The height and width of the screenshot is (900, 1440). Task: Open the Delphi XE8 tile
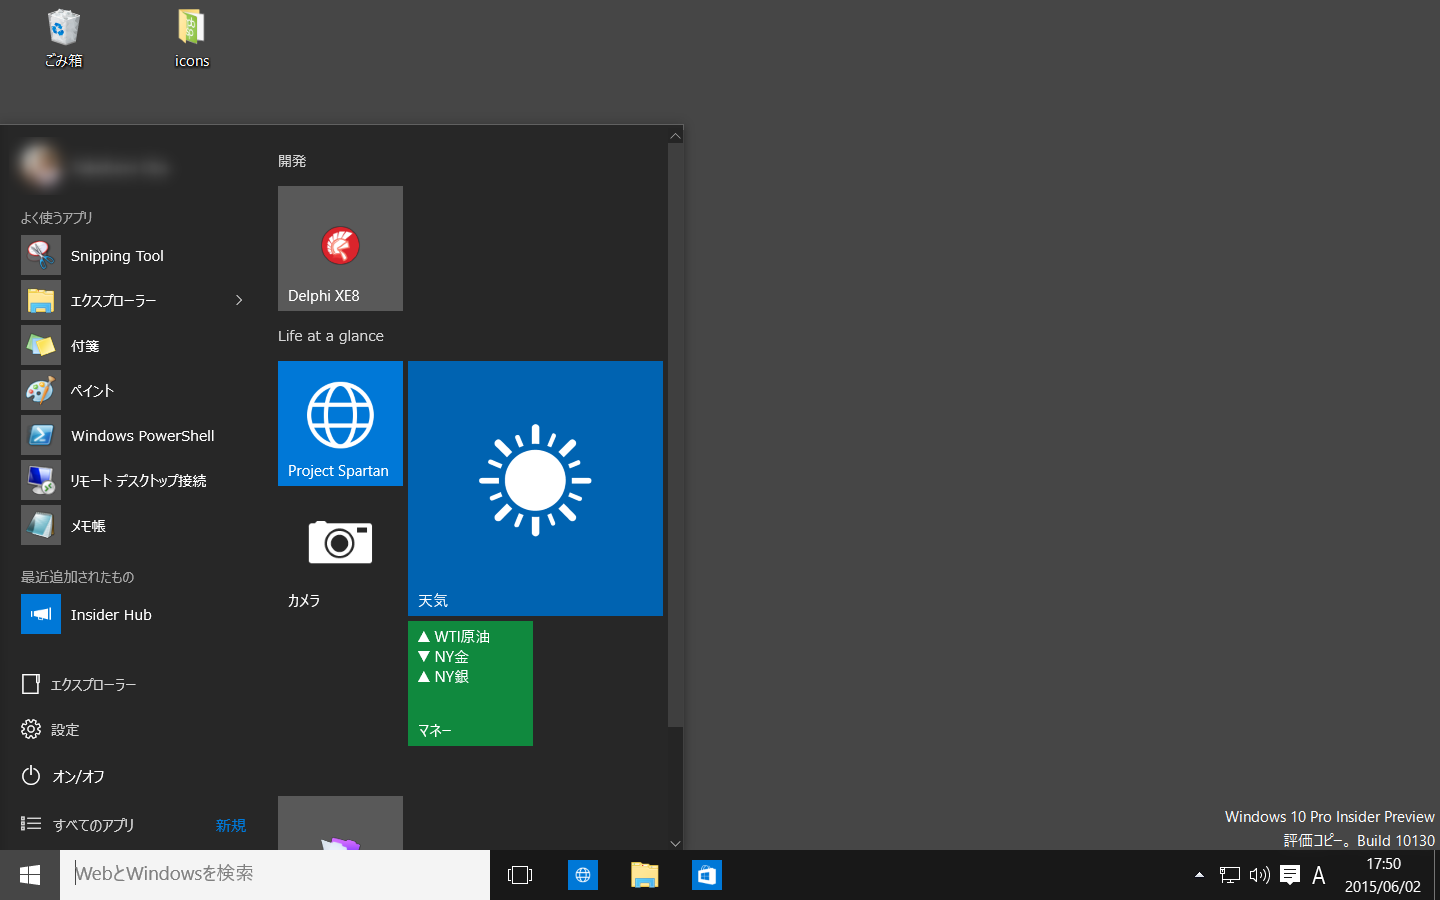click(340, 248)
